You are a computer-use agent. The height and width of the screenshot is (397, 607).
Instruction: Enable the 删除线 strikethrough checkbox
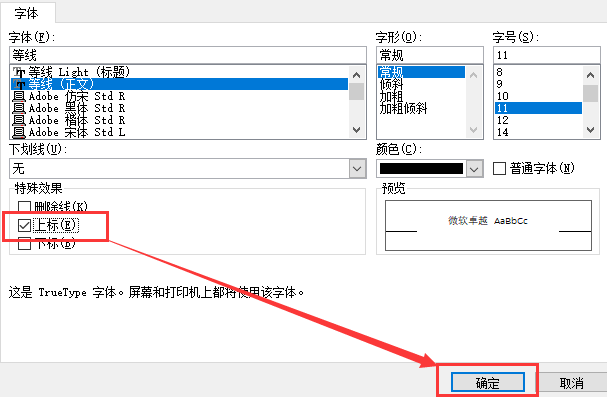pos(24,207)
